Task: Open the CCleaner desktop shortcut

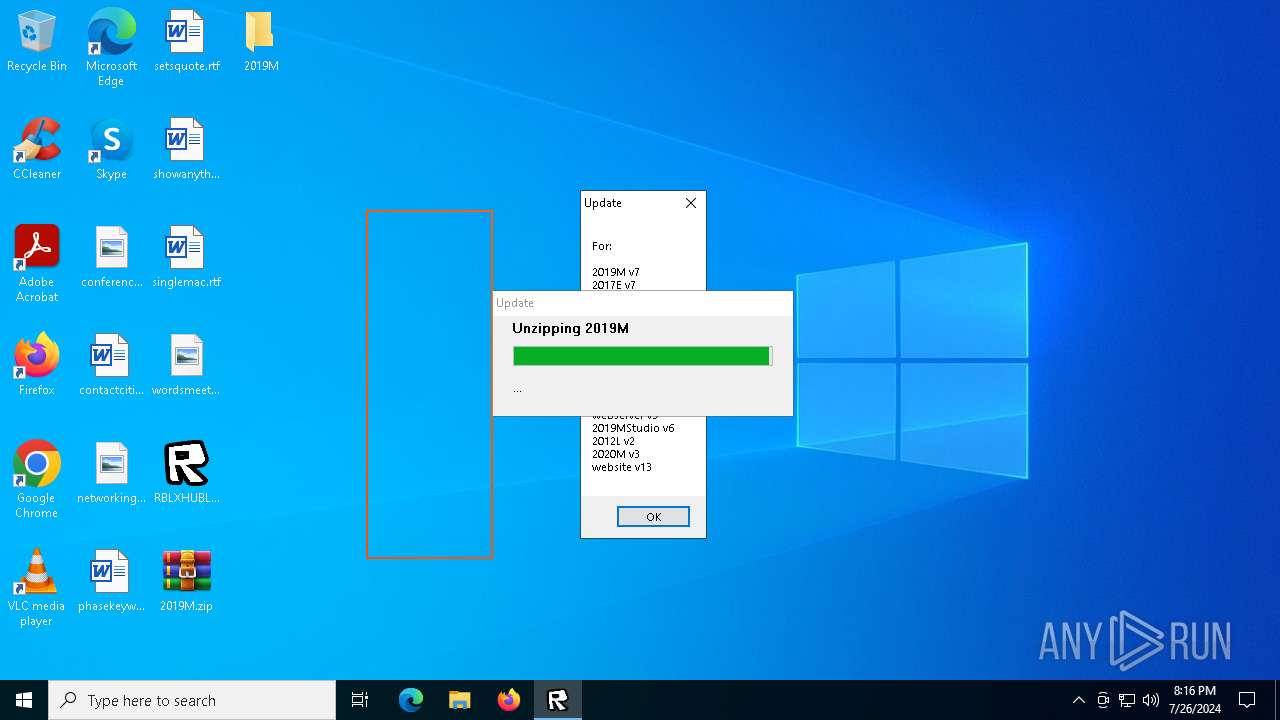Action: (x=37, y=149)
